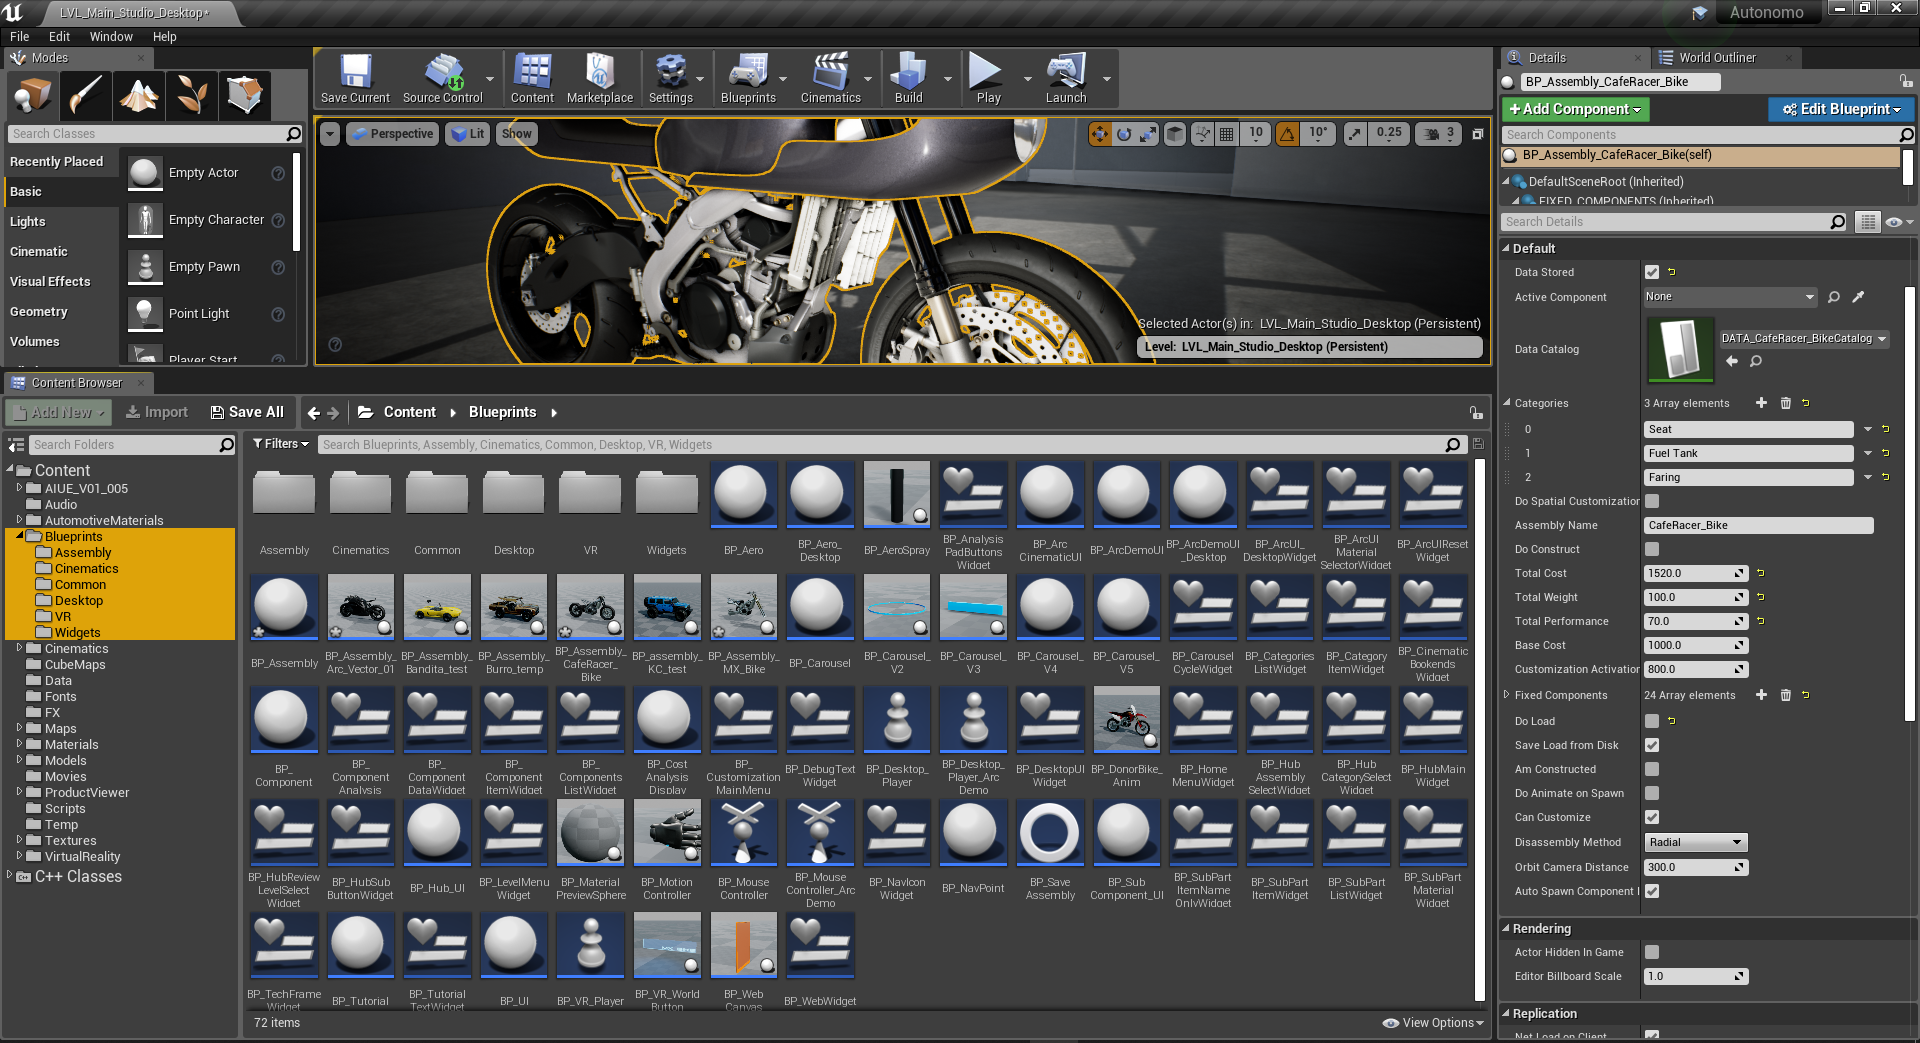Click the Edit Blueprint button
Screen dimensions: 1920x1043
(x=1840, y=109)
